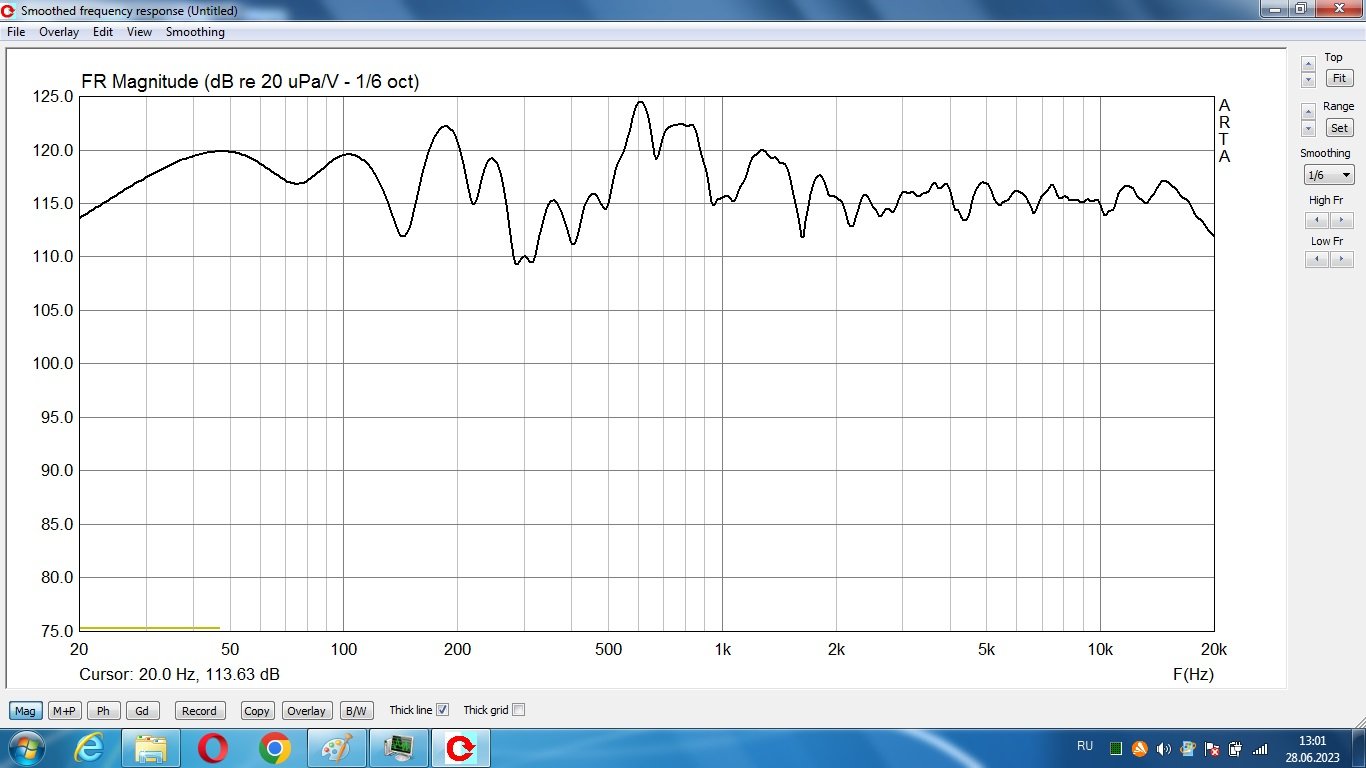Click the Fit button under Top
Viewport: 1366px width, 768px height.
tap(1338, 78)
